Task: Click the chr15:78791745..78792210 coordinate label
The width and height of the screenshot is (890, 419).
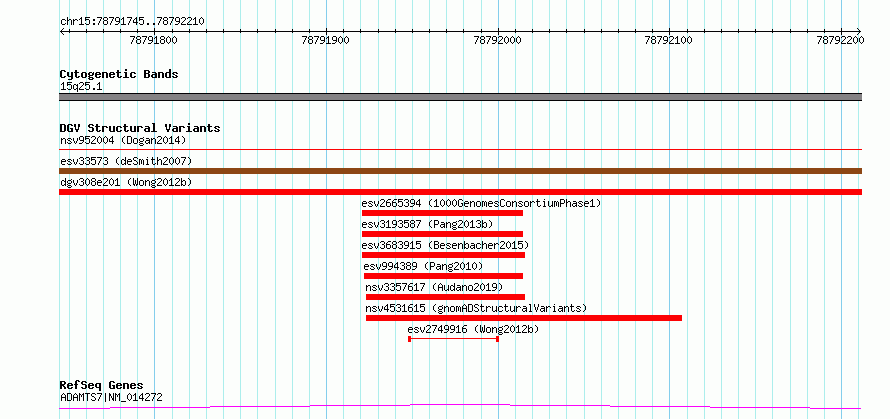Action: point(132,22)
